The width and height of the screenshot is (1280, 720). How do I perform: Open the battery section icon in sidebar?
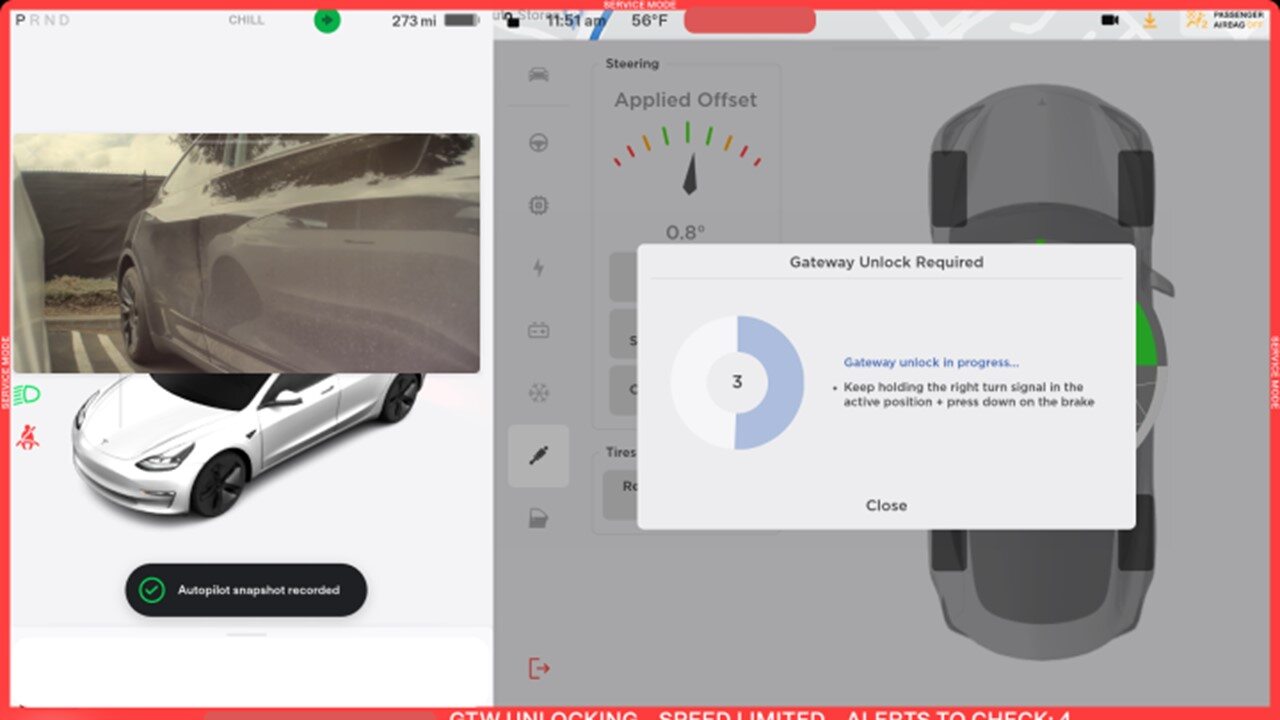pos(538,330)
